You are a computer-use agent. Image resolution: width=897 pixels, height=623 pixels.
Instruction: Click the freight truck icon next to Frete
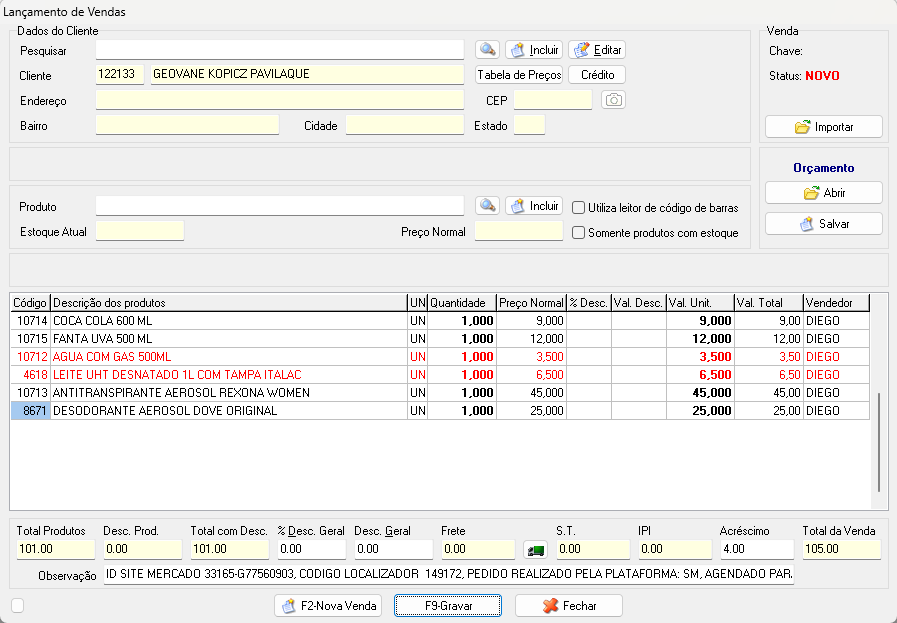[535, 550]
